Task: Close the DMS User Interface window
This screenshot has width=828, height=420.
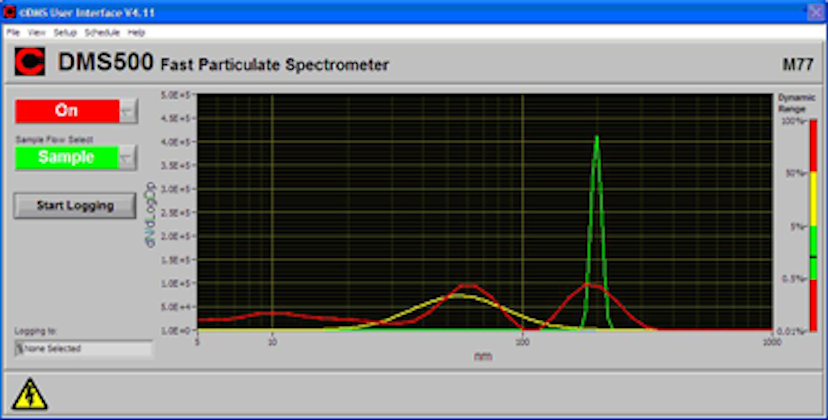Action: (815, 12)
